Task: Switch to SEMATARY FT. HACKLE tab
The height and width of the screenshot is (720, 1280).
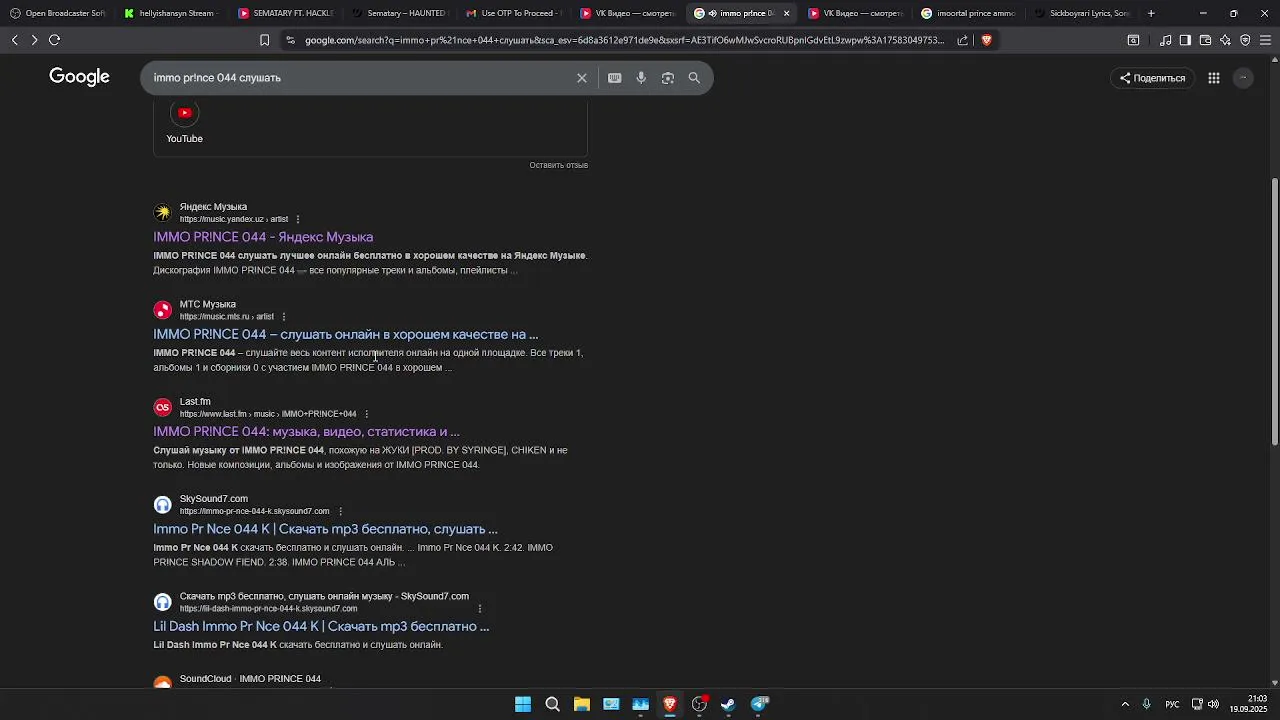Action: click(x=285, y=13)
